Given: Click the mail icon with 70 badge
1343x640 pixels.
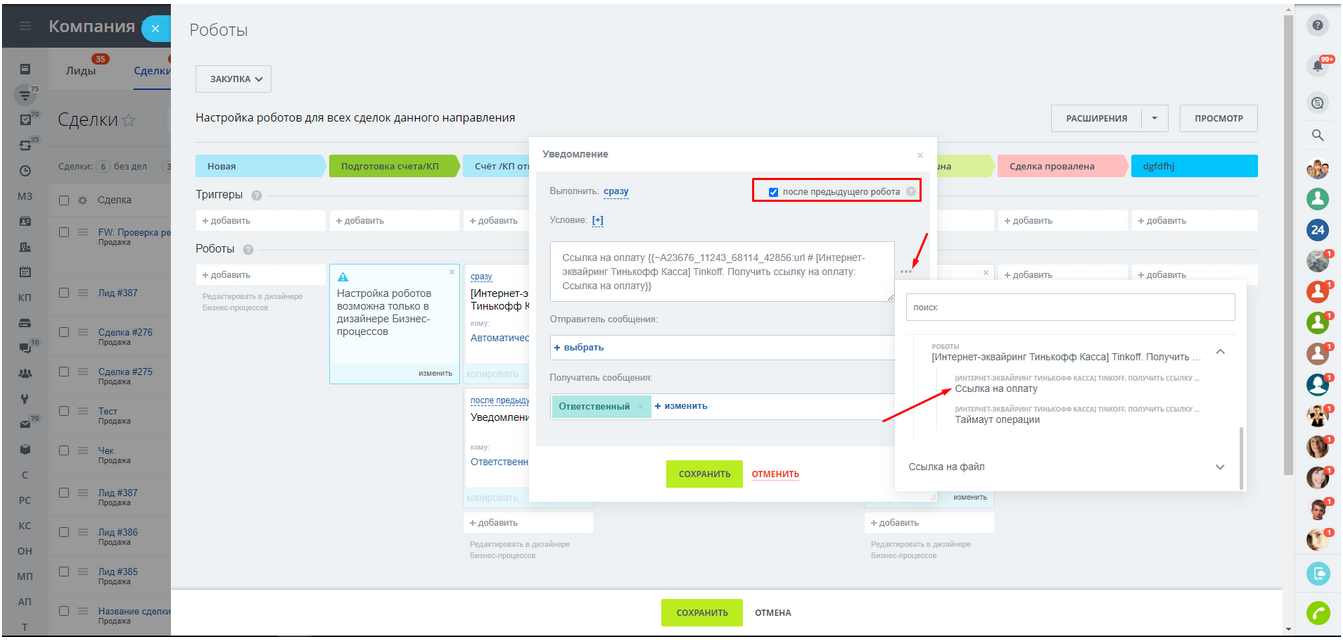Looking at the screenshot, I should pos(25,424).
